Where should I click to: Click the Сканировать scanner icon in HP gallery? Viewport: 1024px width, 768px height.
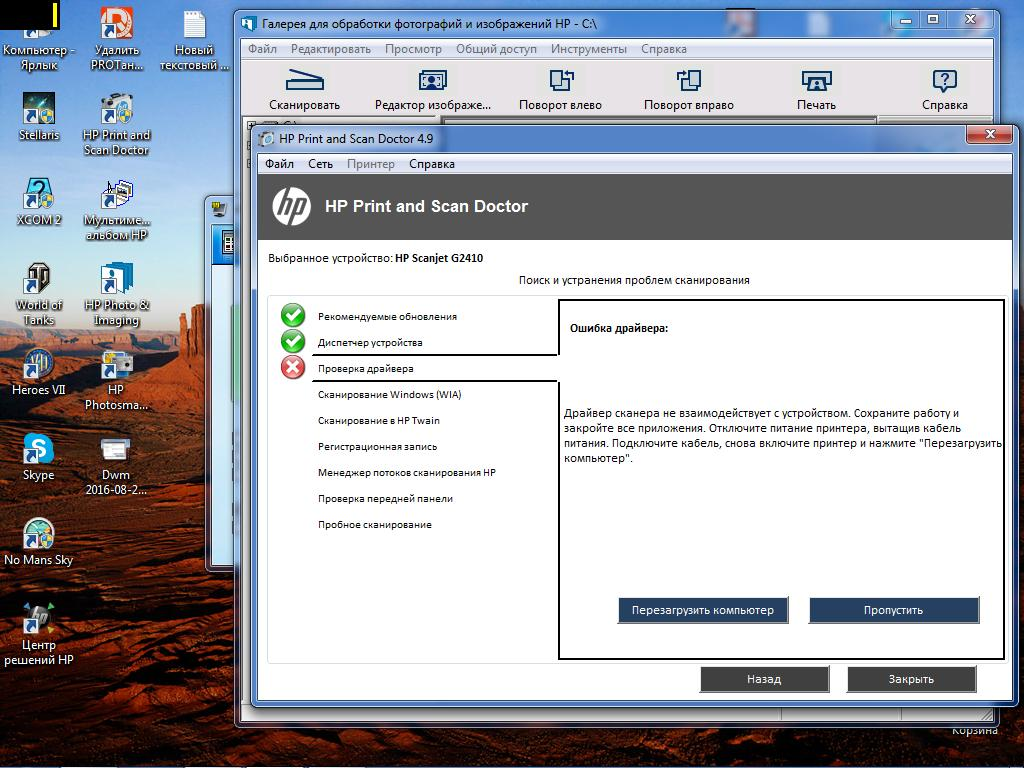tap(304, 80)
